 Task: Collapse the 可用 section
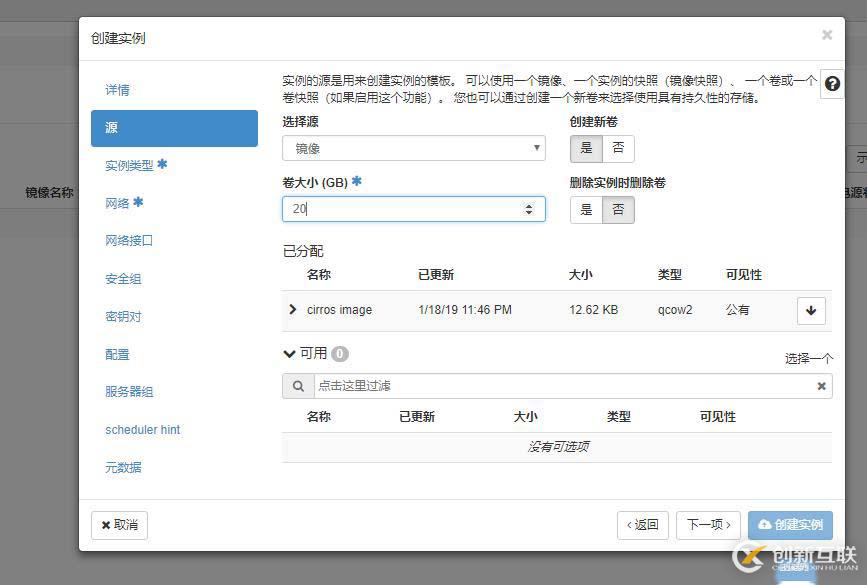pyautogui.click(x=290, y=353)
